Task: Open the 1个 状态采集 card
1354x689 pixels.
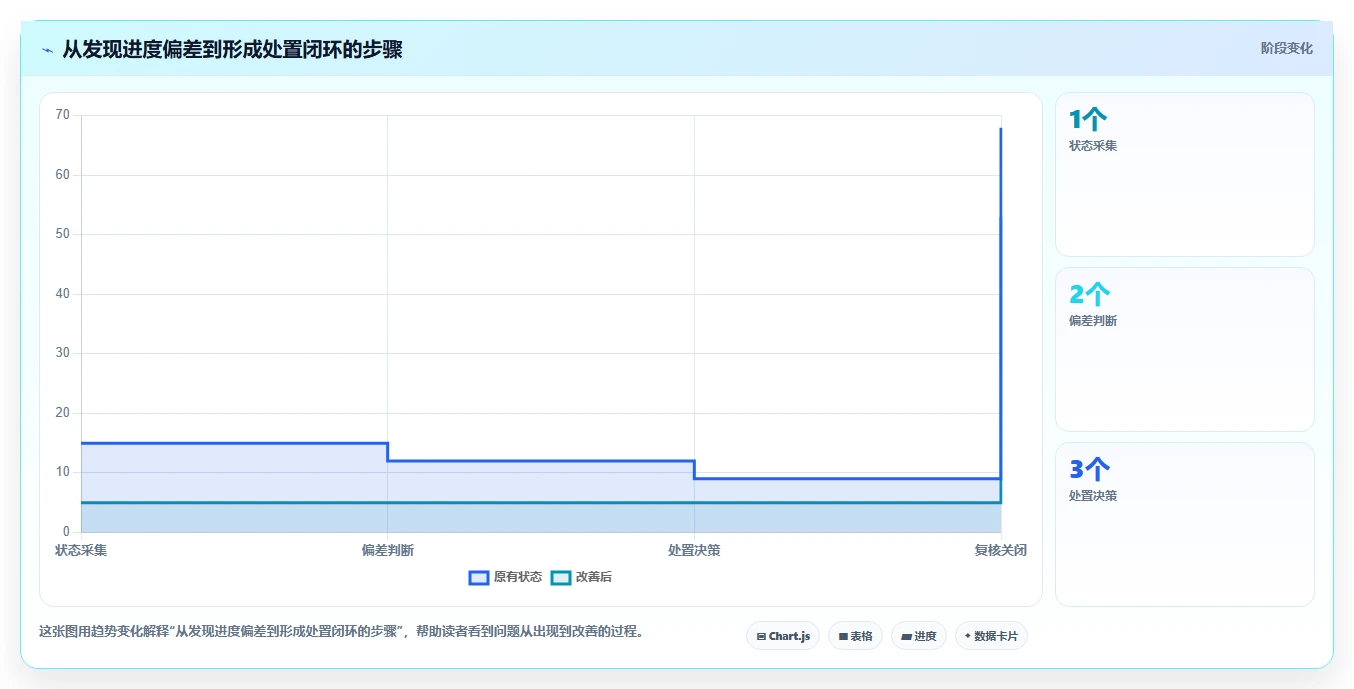Action: pyautogui.click(x=1185, y=175)
